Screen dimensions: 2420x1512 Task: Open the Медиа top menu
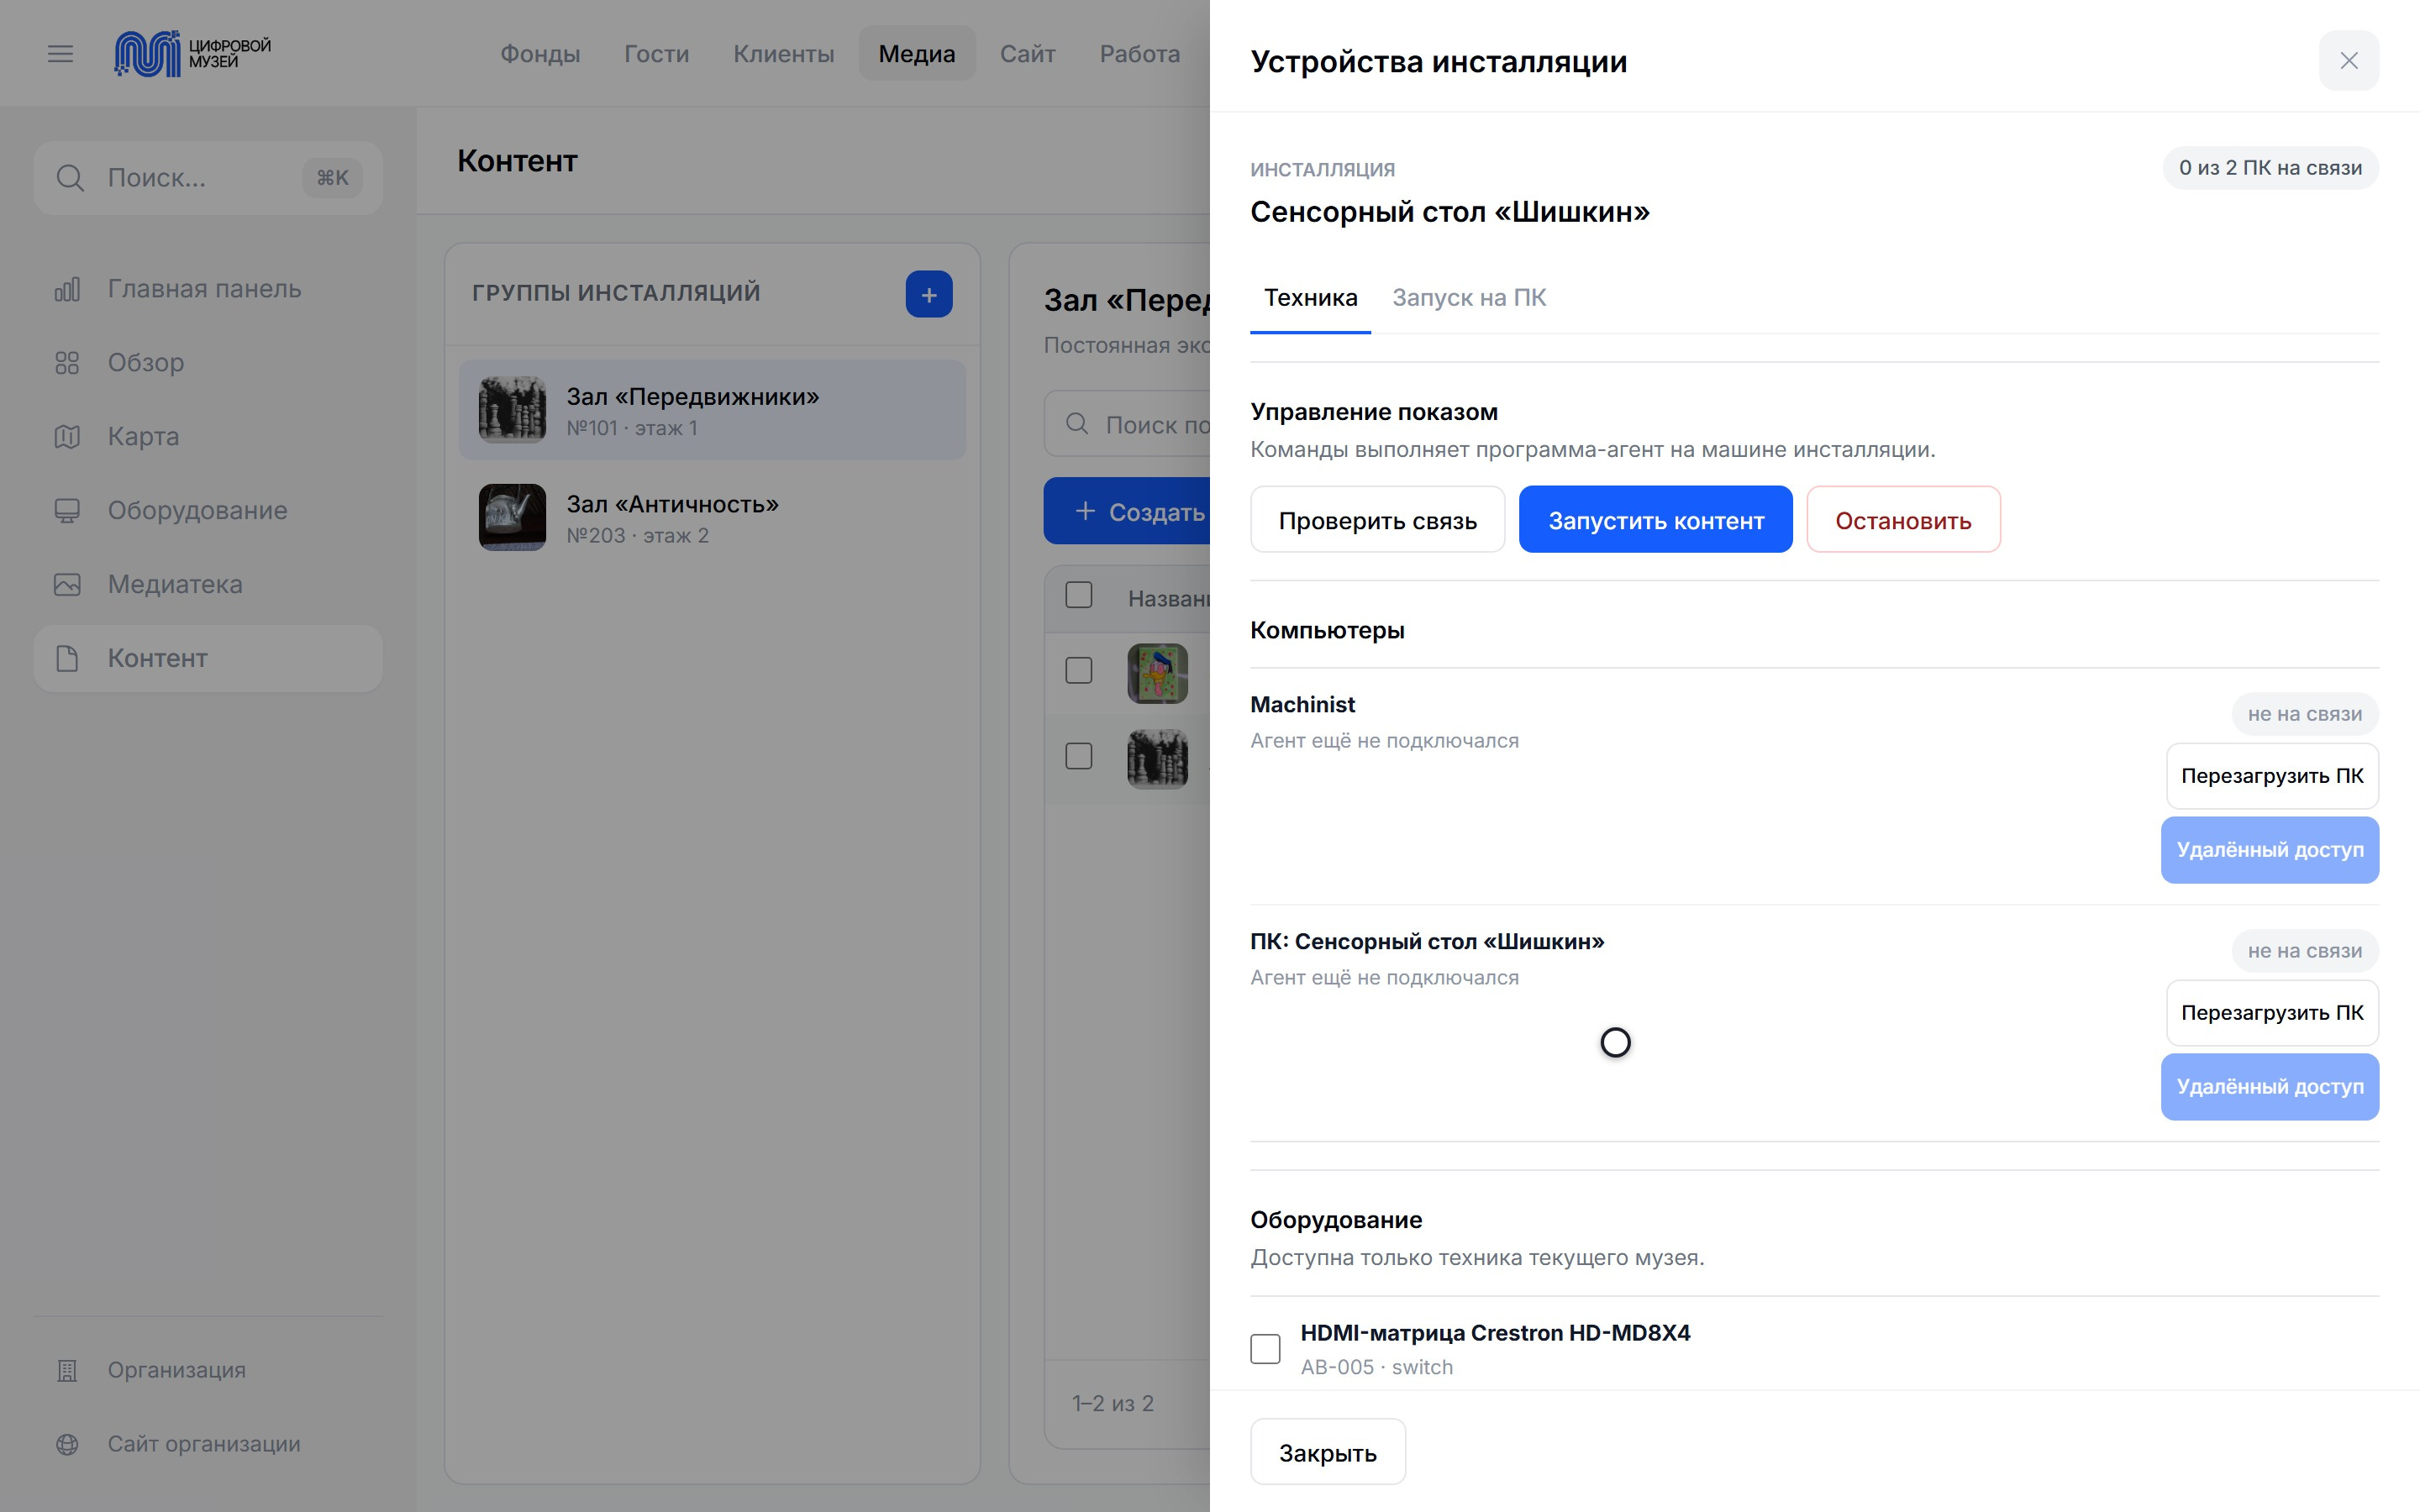pyautogui.click(x=917, y=54)
